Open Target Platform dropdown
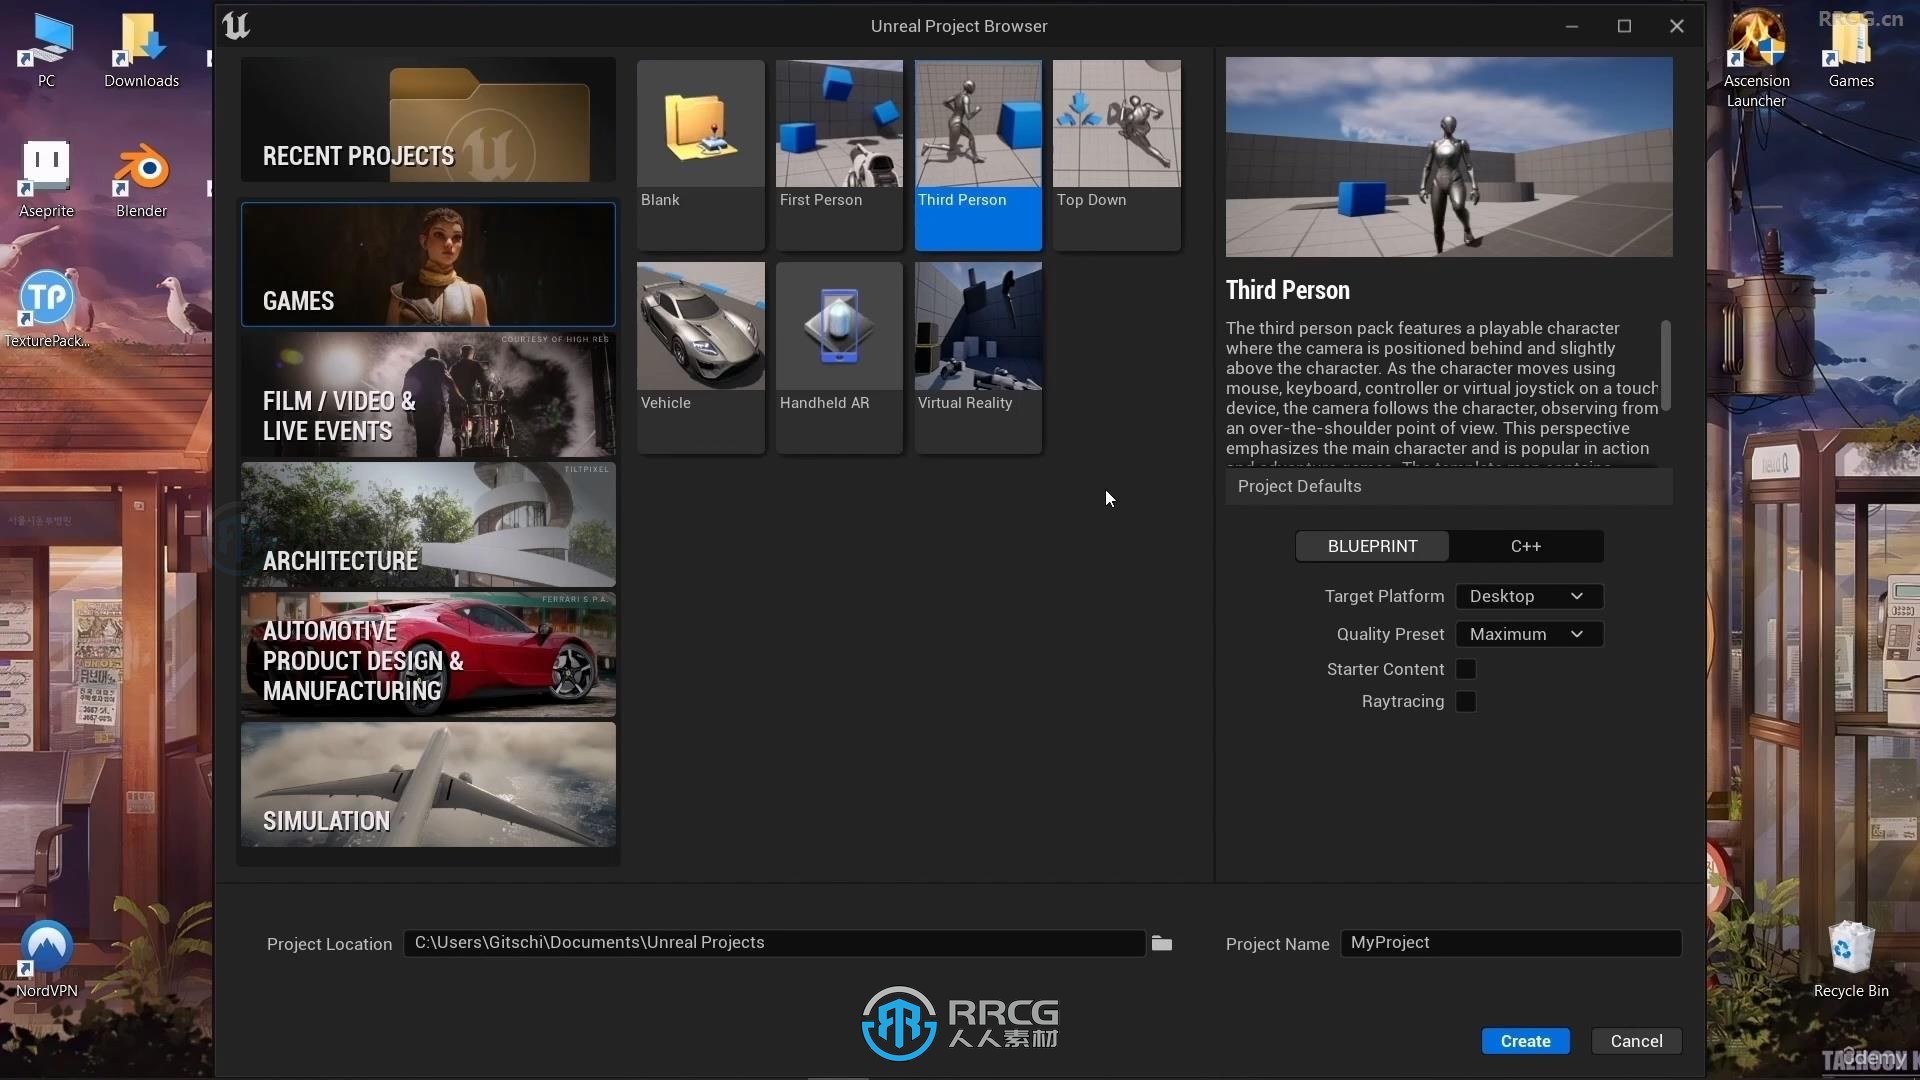 point(1529,596)
